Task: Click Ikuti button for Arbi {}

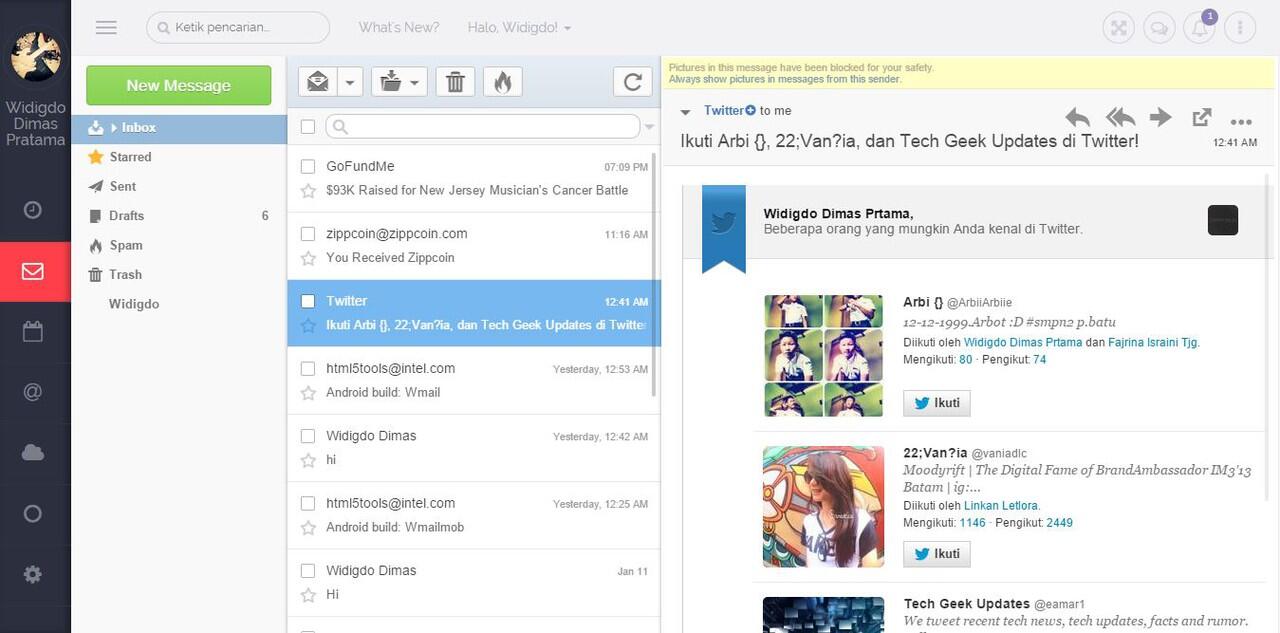Action: pyautogui.click(x=936, y=403)
